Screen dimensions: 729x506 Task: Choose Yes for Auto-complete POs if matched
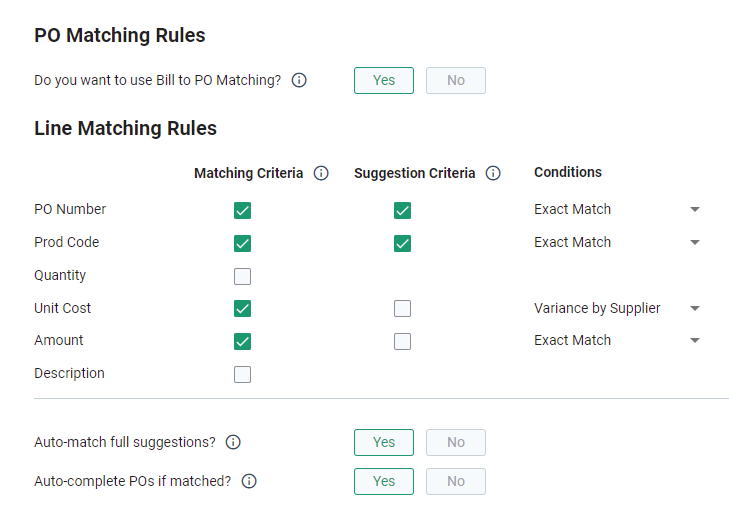(x=384, y=481)
